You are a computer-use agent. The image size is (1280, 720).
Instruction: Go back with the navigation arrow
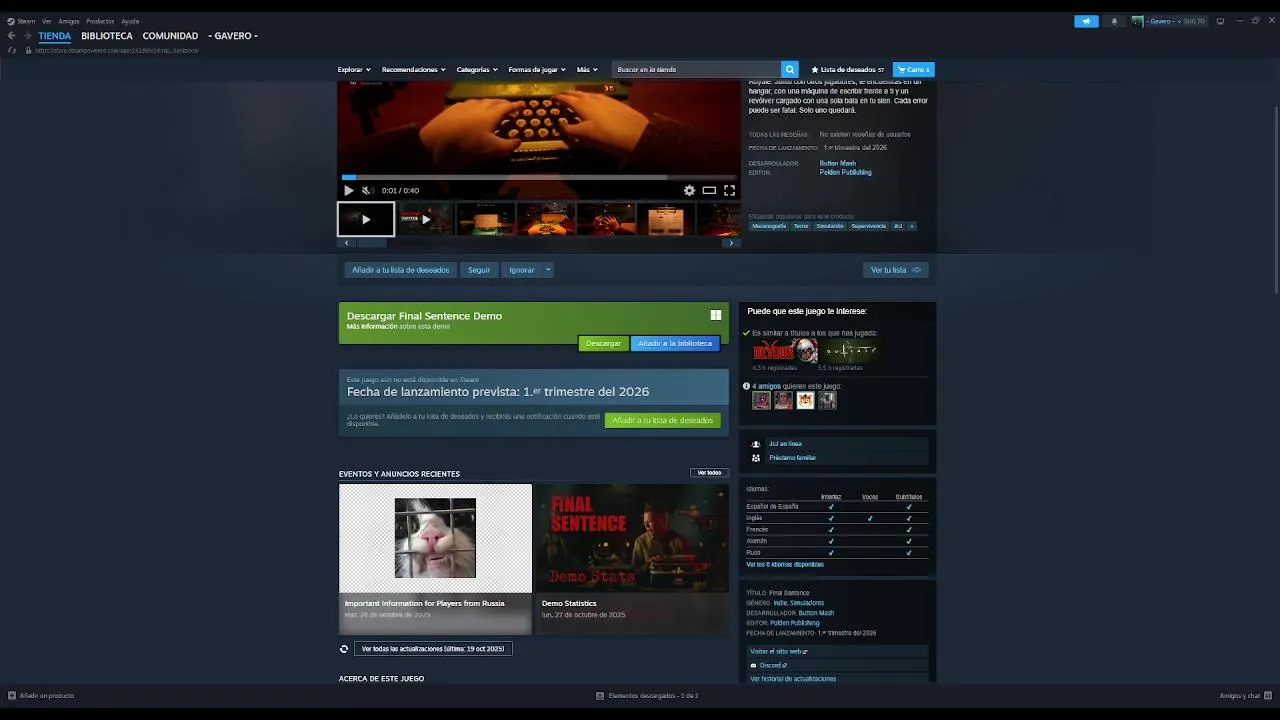12,36
